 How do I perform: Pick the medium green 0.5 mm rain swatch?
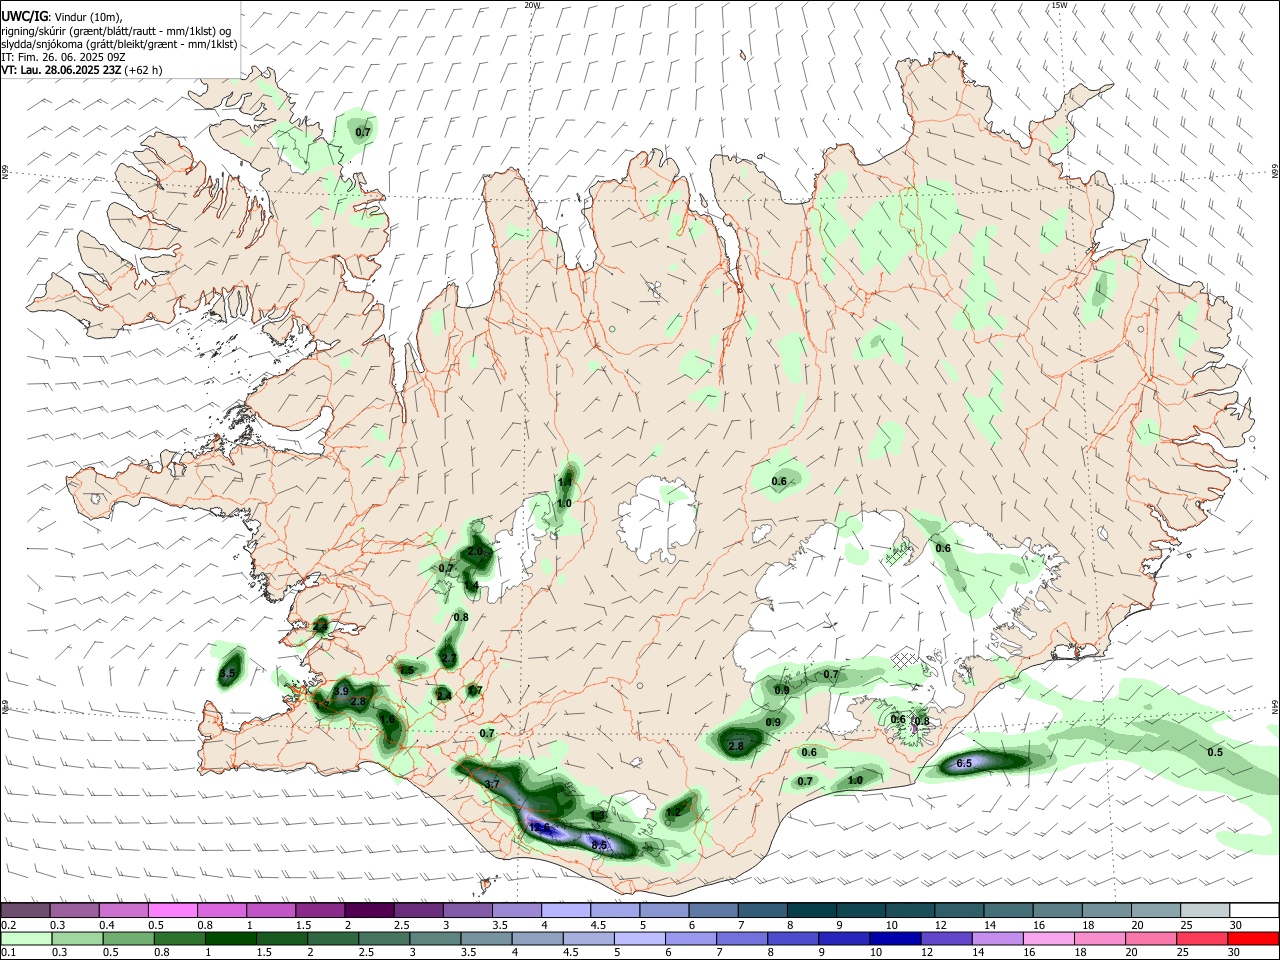(x=128, y=939)
